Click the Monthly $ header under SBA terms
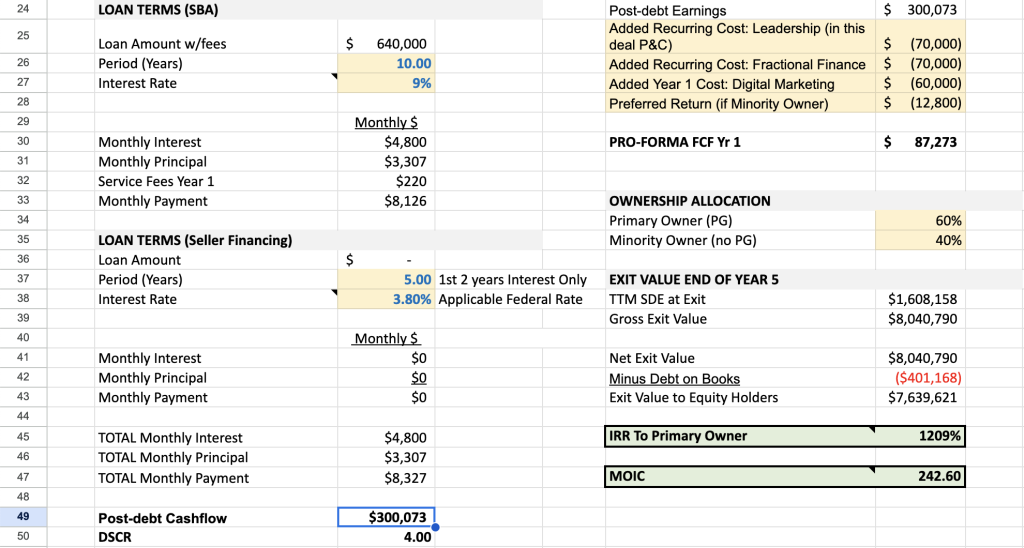1024x548 pixels. point(386,122)
